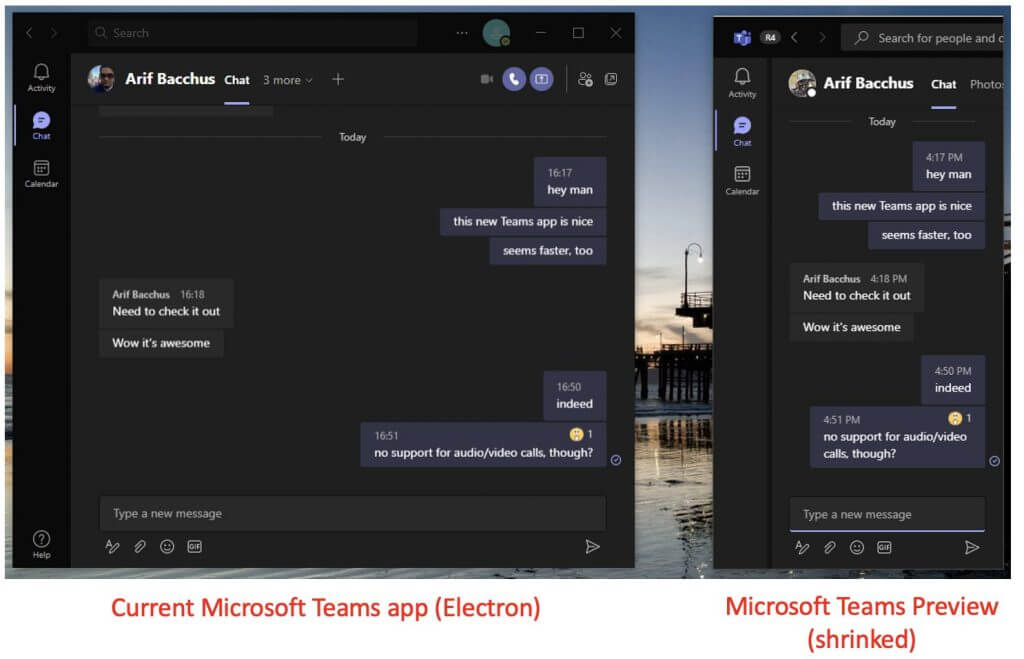Open Chat in Teams Preview sidebar
The height and width of the screenshot is (659, 1024).
pos(743,131)
